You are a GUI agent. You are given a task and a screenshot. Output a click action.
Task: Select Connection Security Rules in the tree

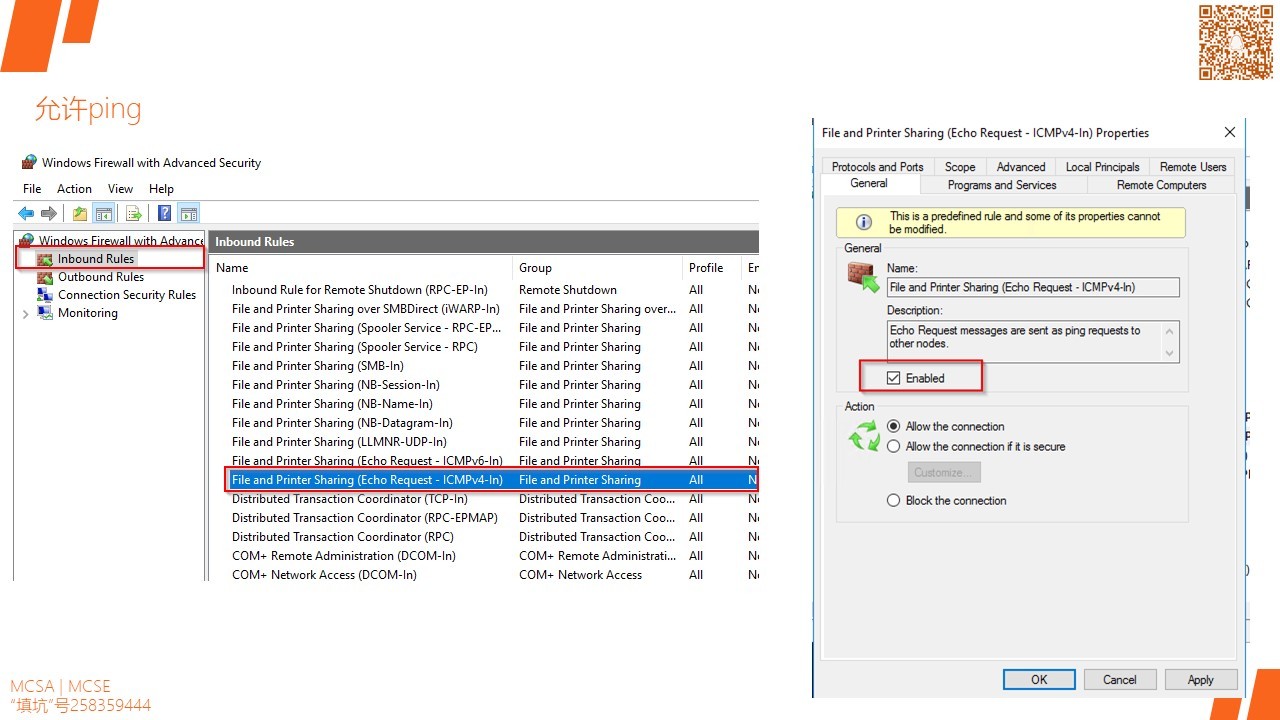[x=127, y=295]
